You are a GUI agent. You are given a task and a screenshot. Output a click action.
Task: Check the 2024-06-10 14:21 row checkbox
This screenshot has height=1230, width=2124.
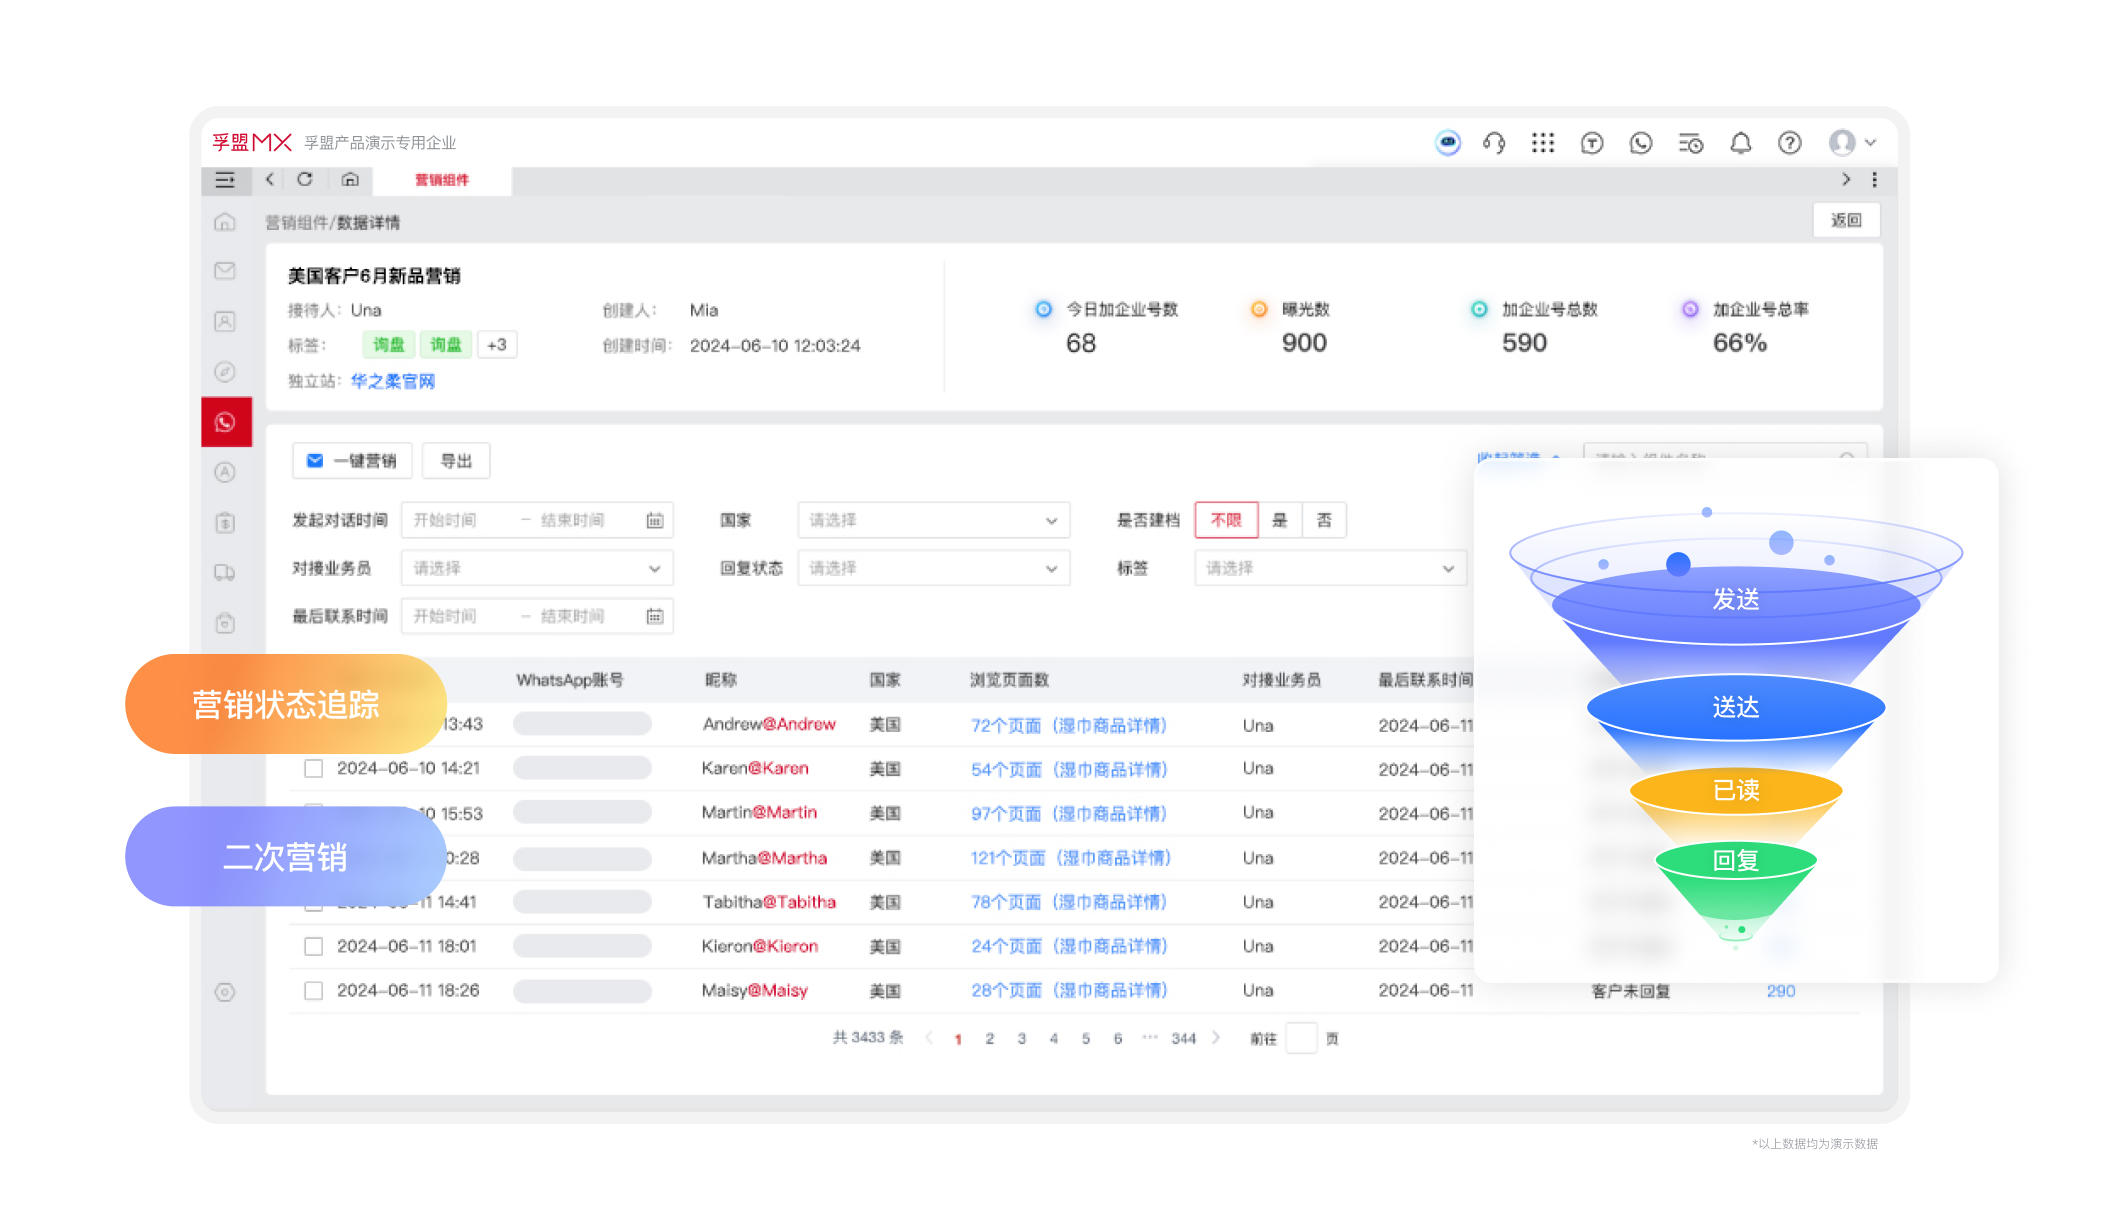pyautogui.click(x=314, y=768)
